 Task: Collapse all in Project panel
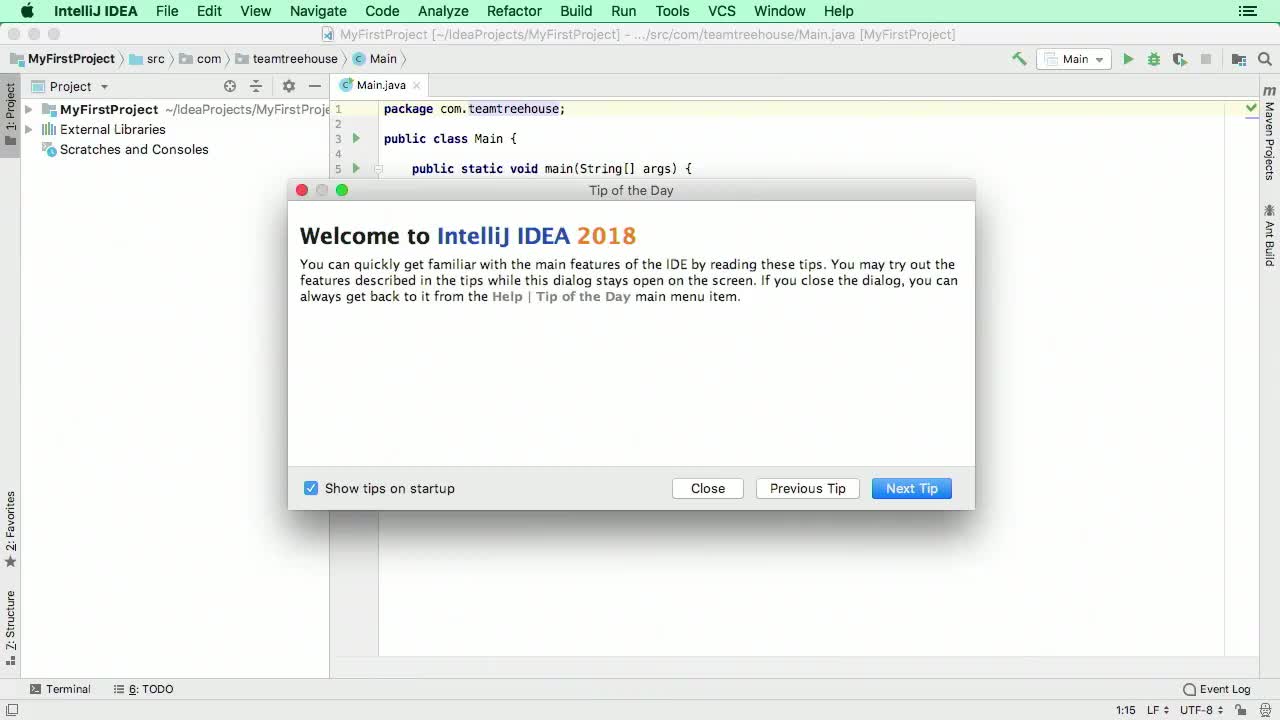[256, 86]
